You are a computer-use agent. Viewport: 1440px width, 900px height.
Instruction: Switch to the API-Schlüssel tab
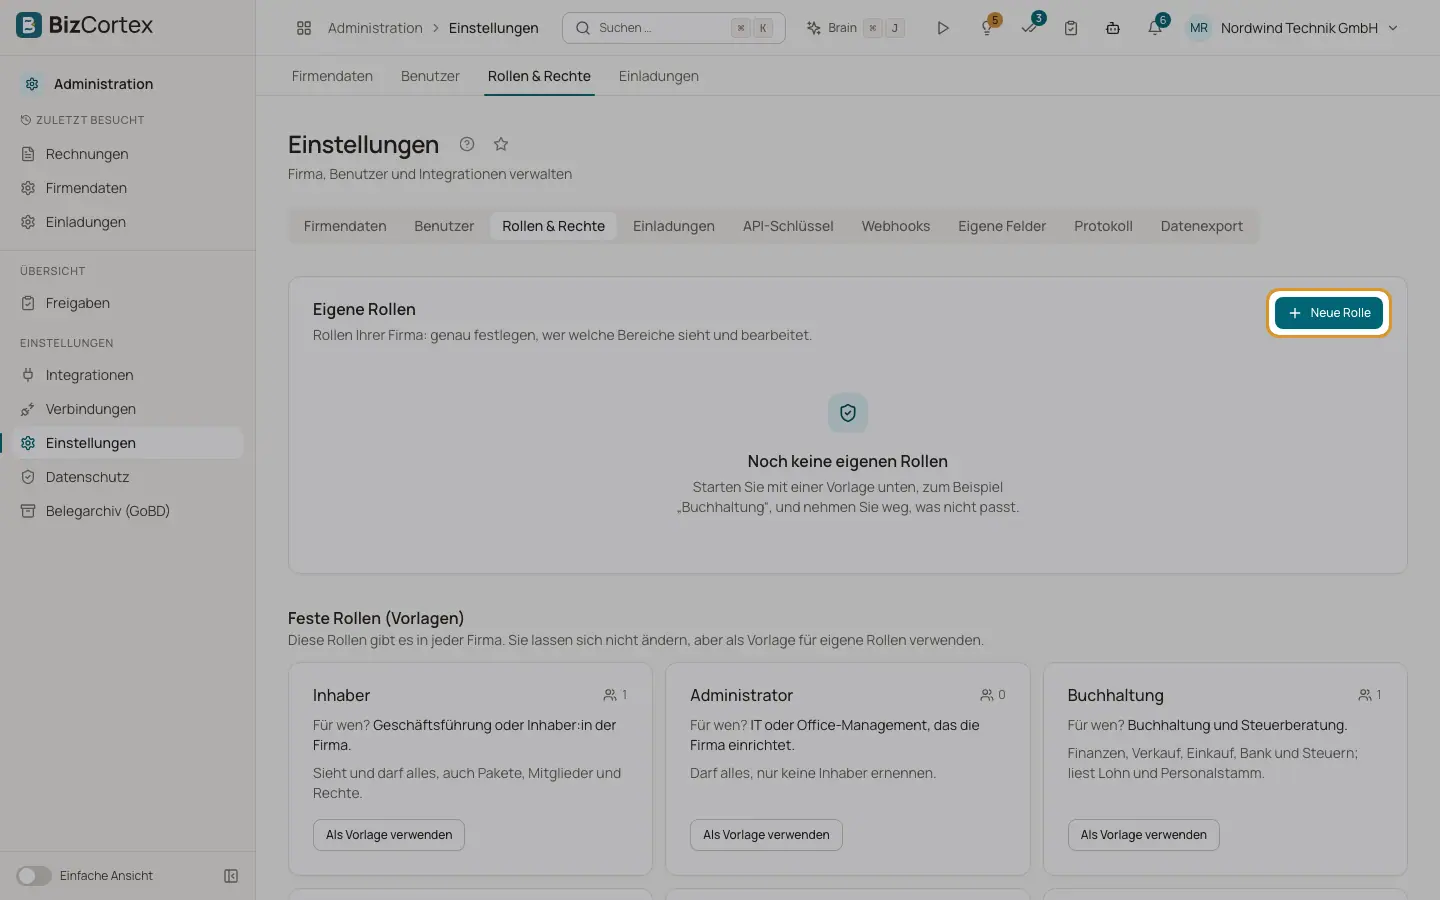[788, 226]
